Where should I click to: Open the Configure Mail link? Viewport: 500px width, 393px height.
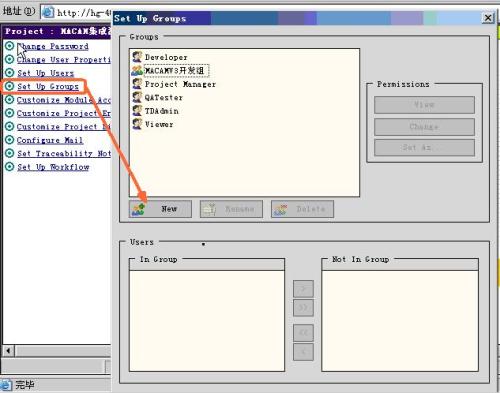coord(50,140)
